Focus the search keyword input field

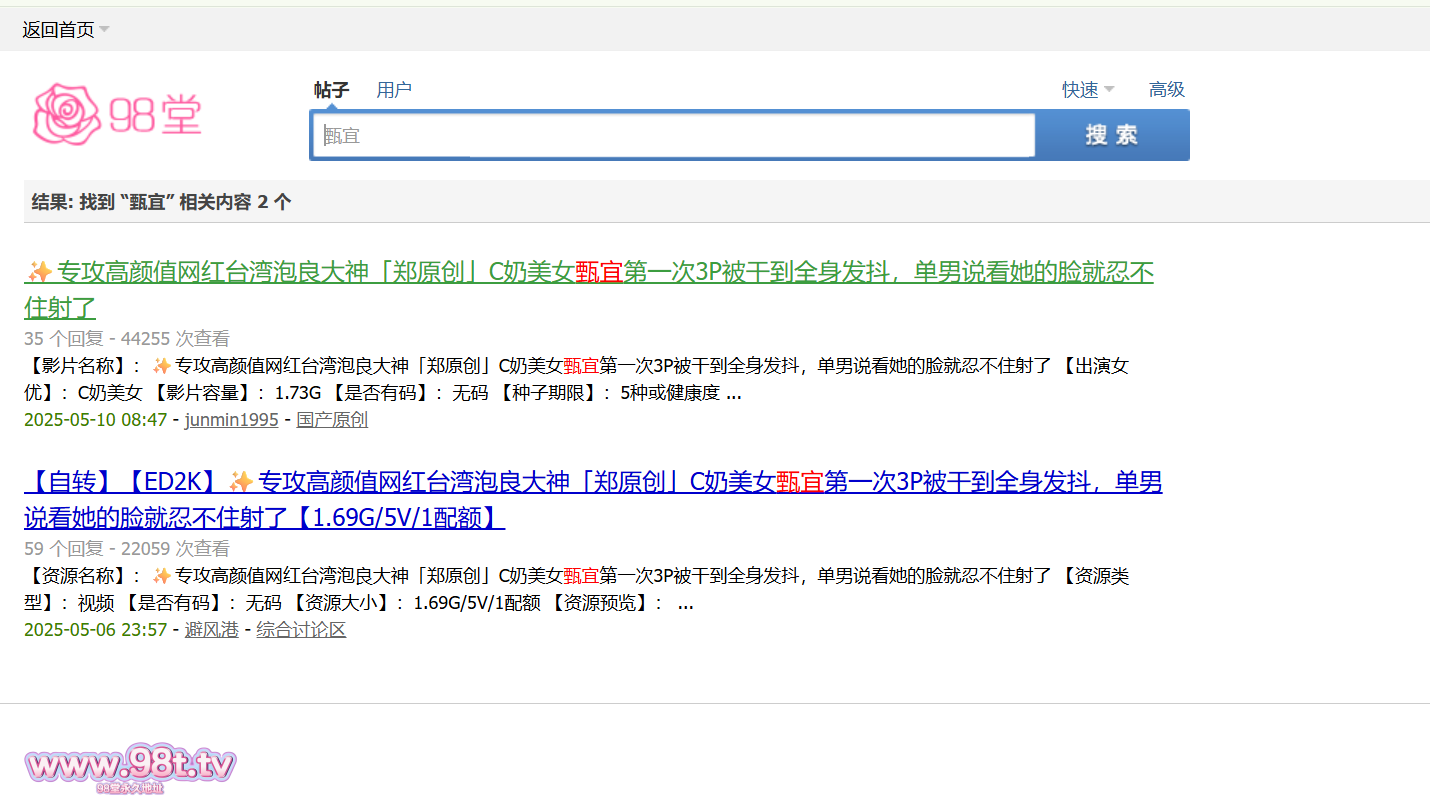(x=673, y=135)
